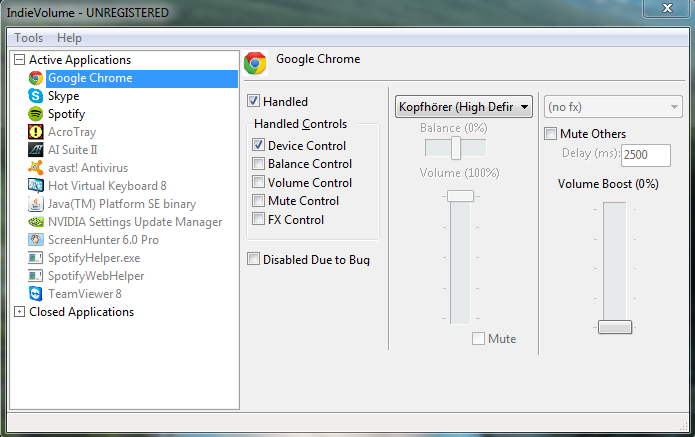The width and height of the screenshot is (695, 437).
Task: Select AcroTray entry
Action: click(72, 132)
